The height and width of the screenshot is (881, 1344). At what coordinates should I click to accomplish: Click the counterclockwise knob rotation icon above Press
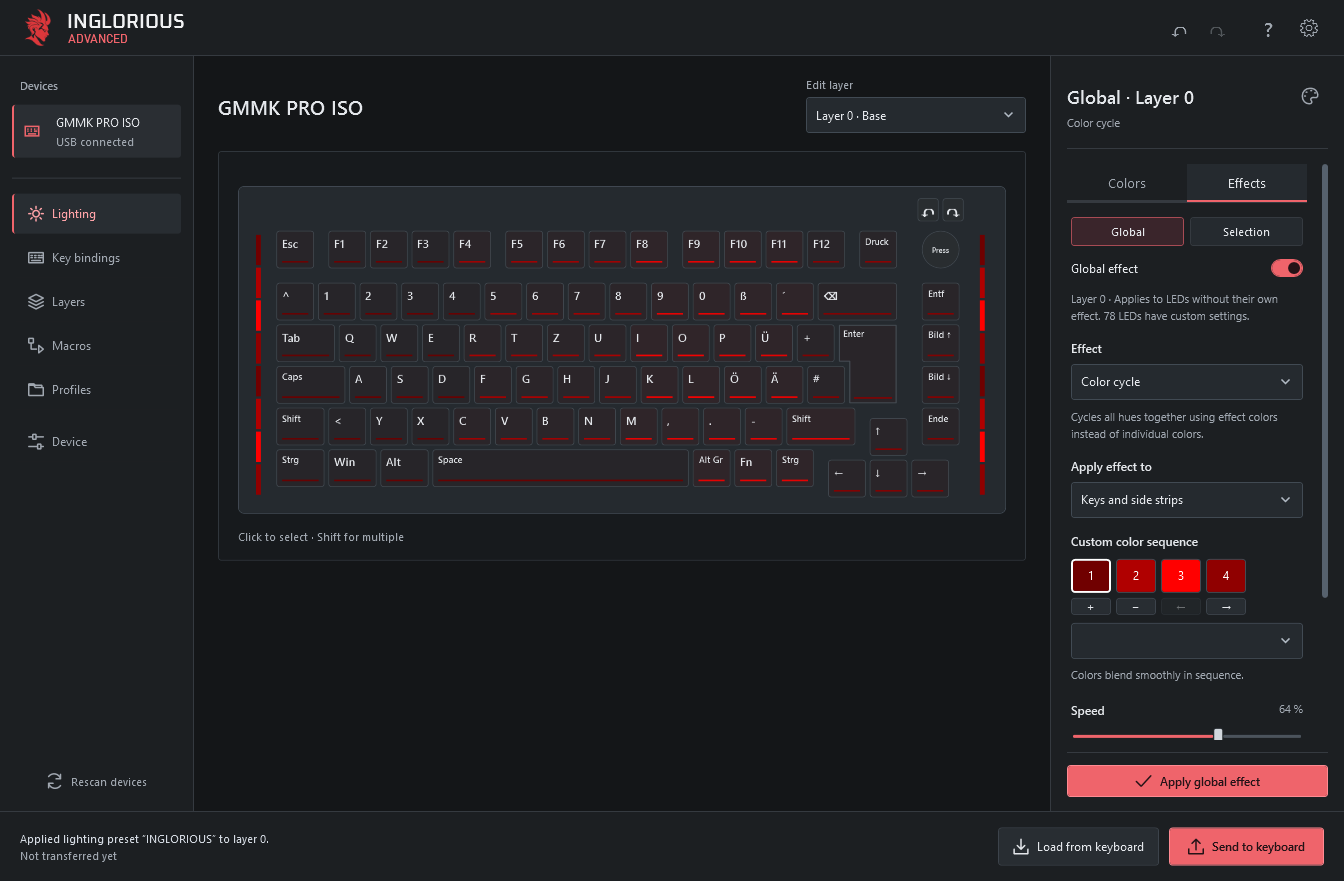coord(928,211)
